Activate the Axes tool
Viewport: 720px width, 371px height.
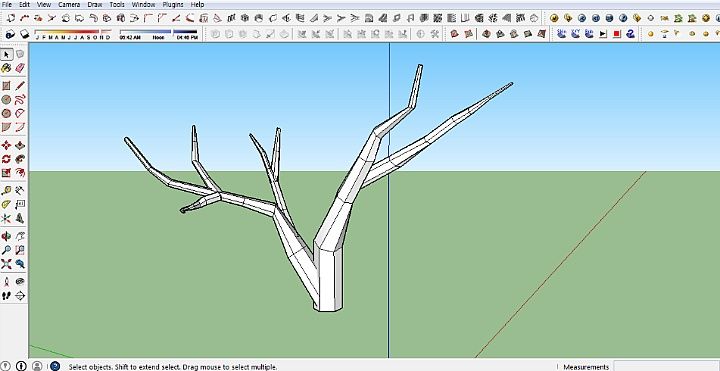tap(6, 218)
